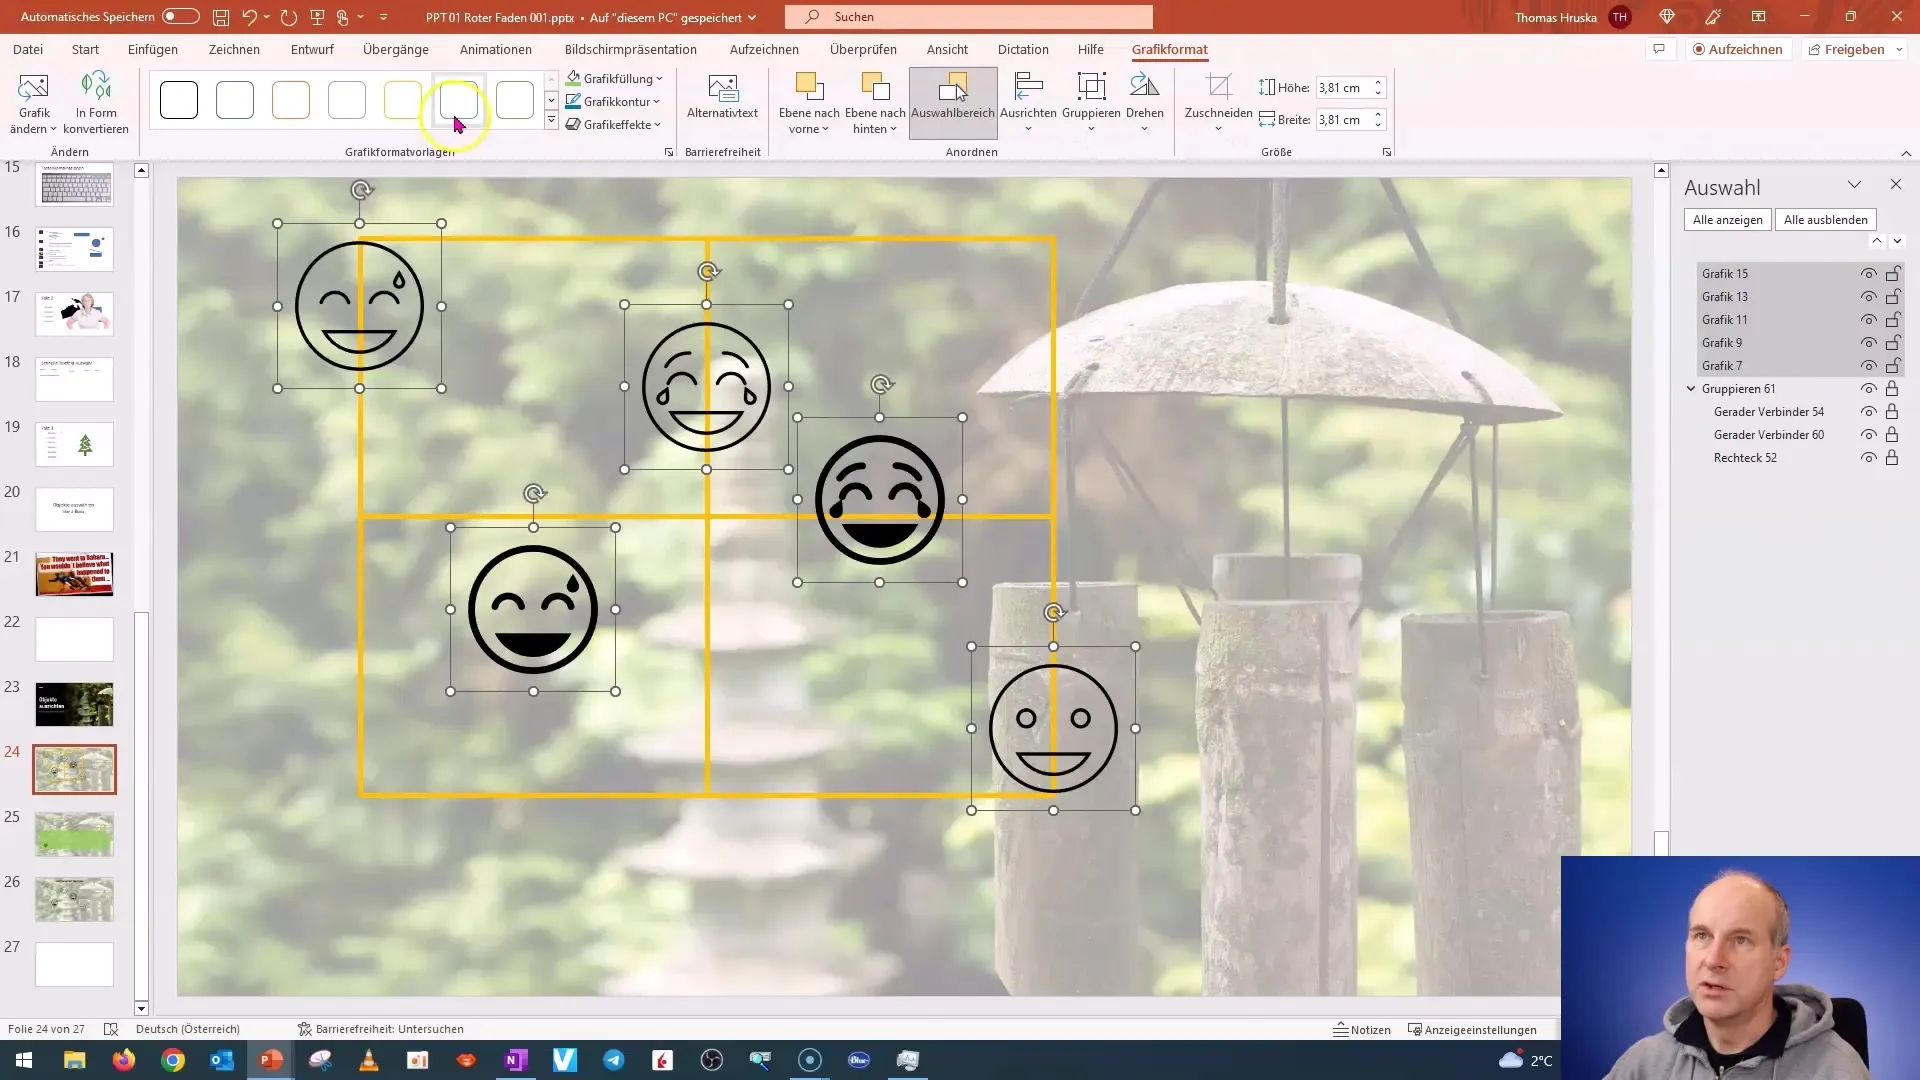Select the Zuschneiden crop tool
The height and width of the screenshot is (1080, 1920).
click(1218, 103)
